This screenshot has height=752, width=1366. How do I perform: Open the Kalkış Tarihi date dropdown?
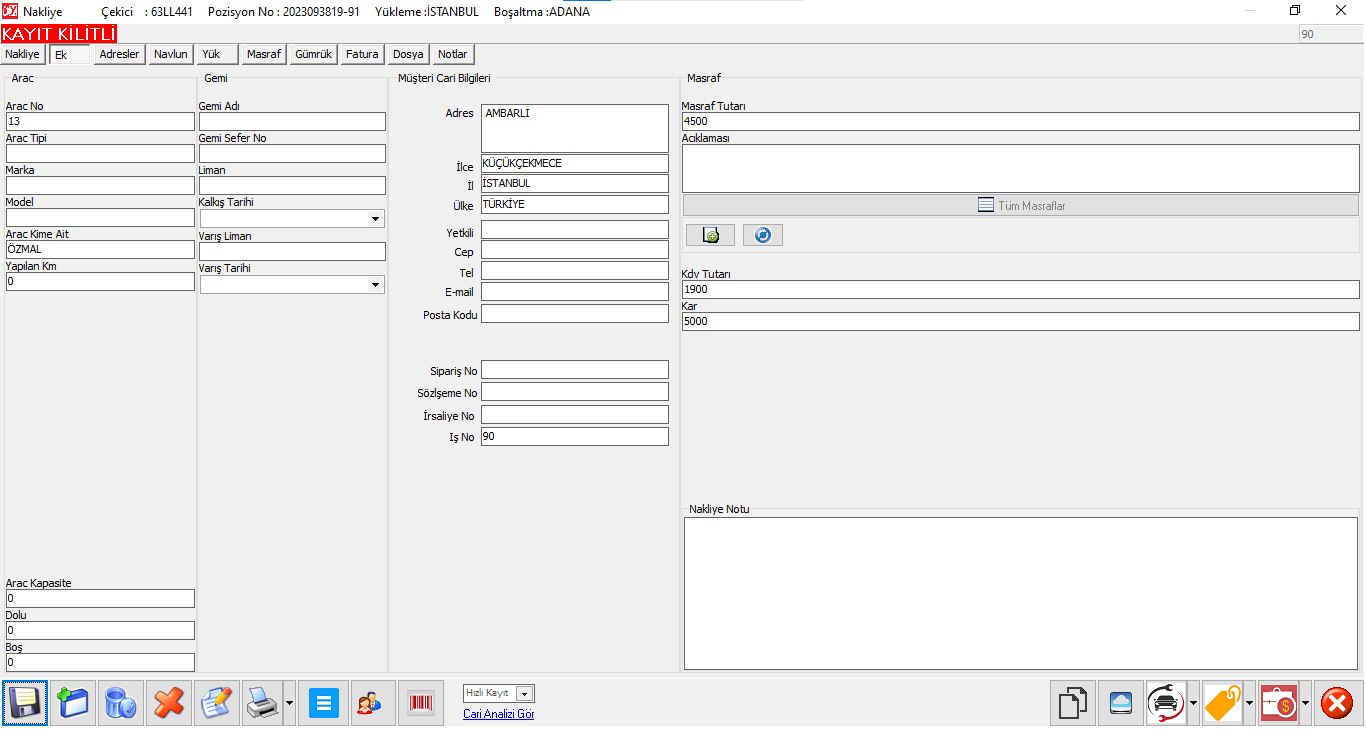[x=375, y=219]
